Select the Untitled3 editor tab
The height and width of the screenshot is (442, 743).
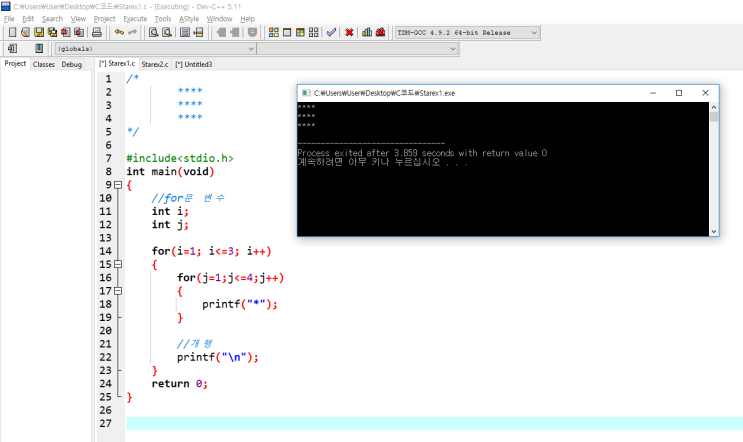tap(194, 64)
